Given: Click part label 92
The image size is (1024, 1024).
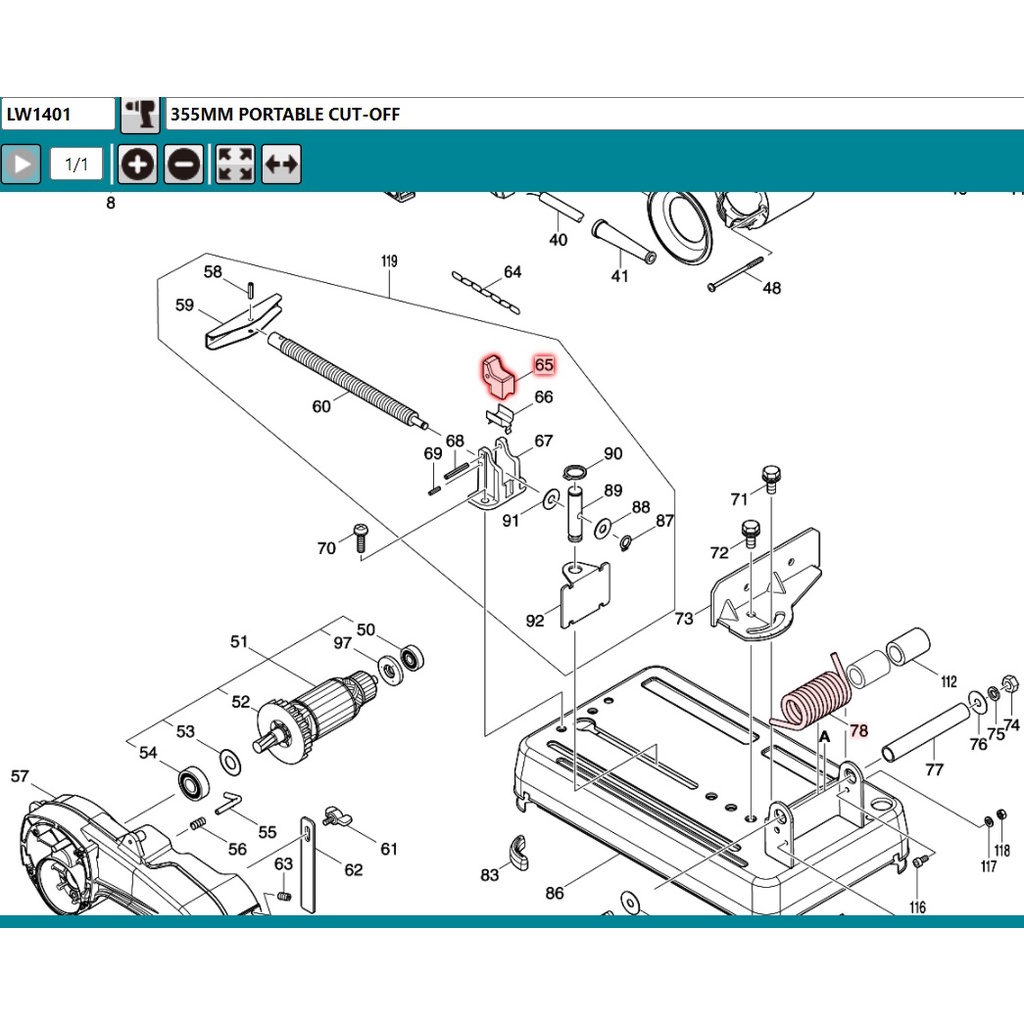Looking at the screenshot, I should [535, 620].
